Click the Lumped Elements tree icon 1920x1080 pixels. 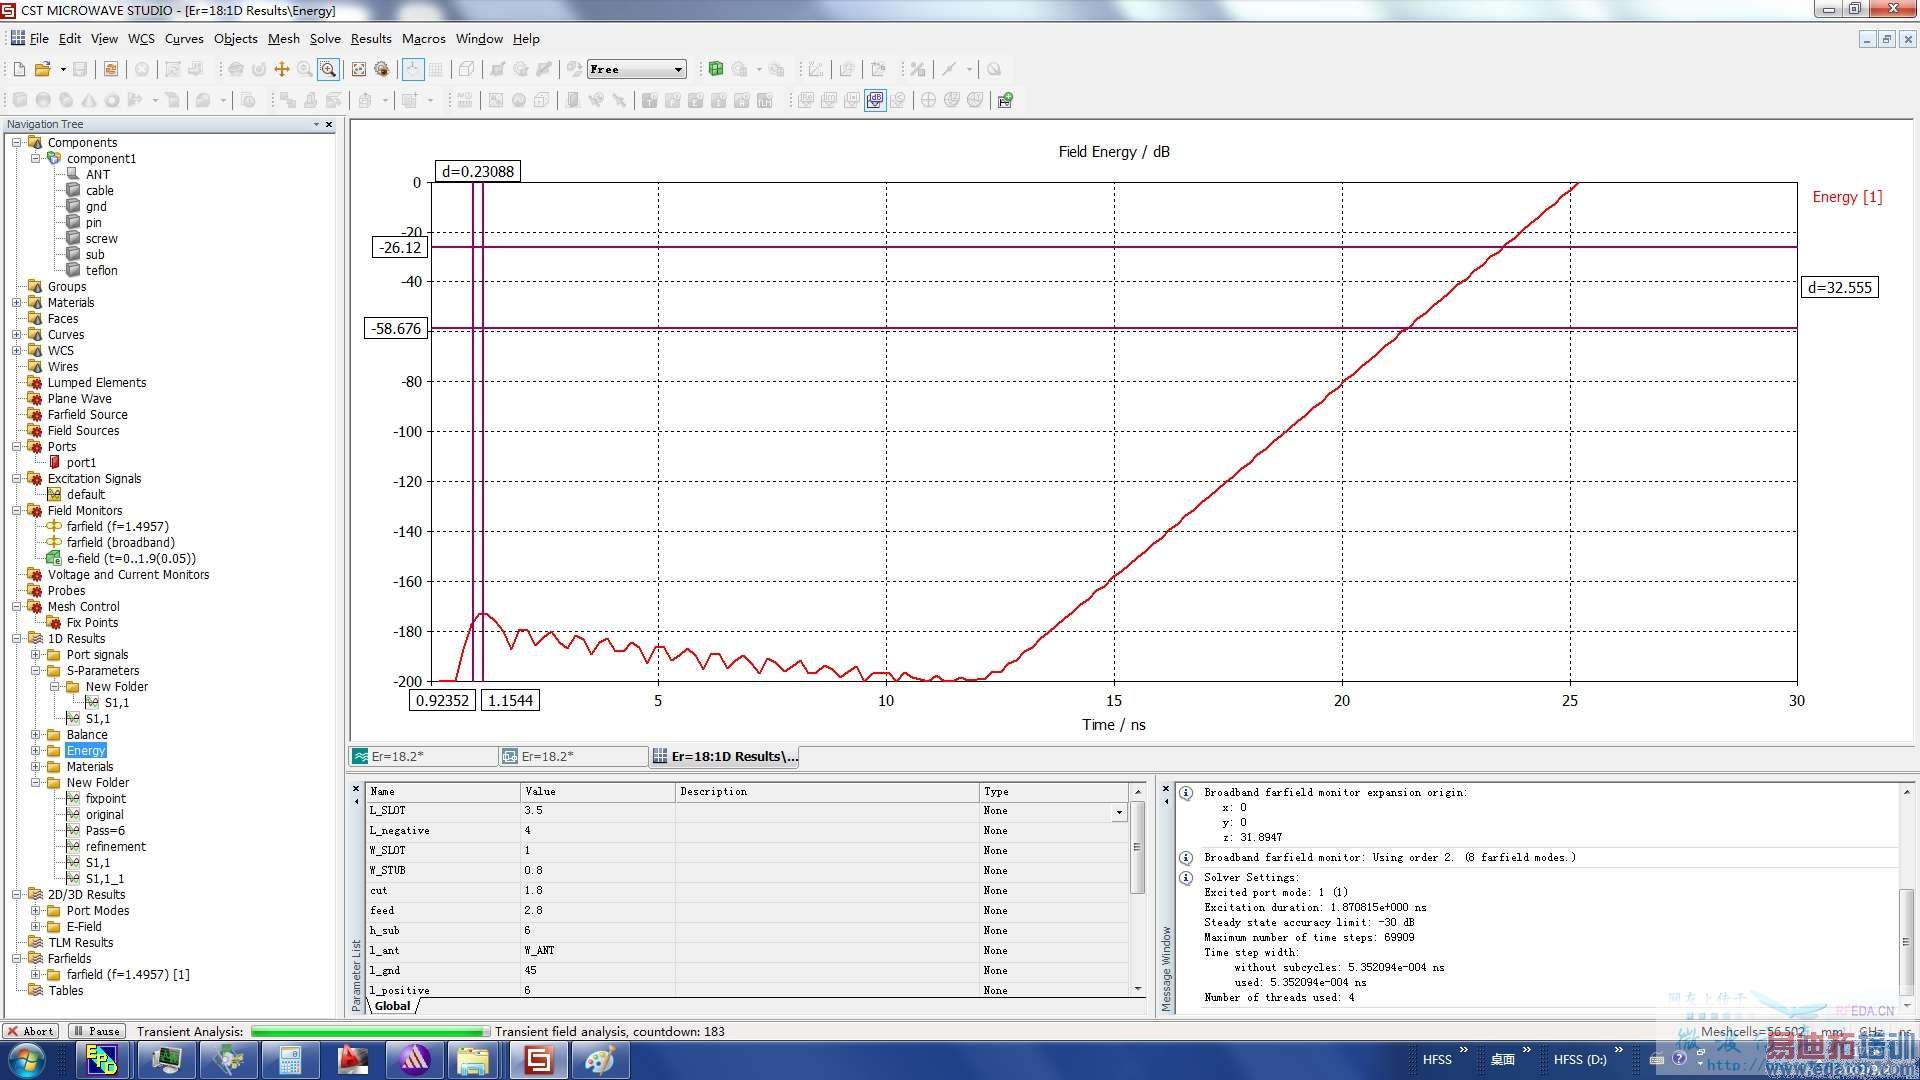(35, 382)
